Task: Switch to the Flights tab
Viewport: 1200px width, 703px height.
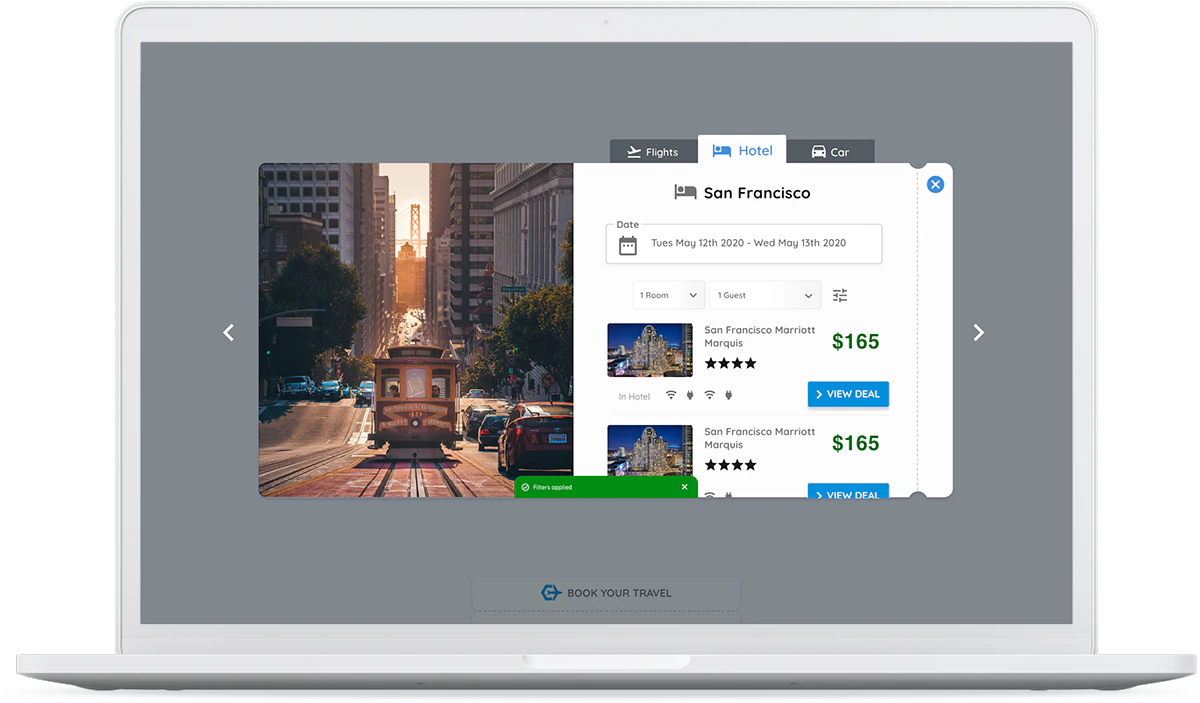Action: point(653,152)
